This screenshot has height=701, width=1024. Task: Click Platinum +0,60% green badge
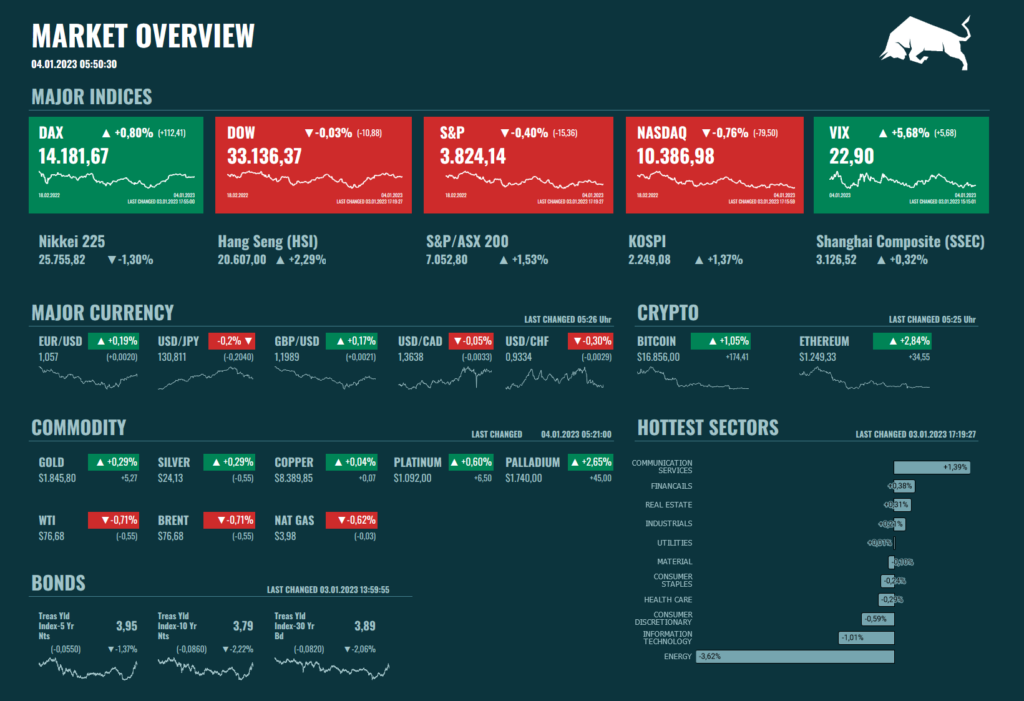(471, 463)
